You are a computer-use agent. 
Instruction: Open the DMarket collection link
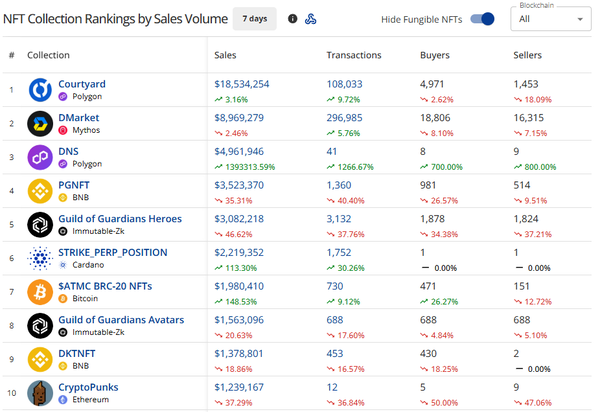[x=78, y=118]
